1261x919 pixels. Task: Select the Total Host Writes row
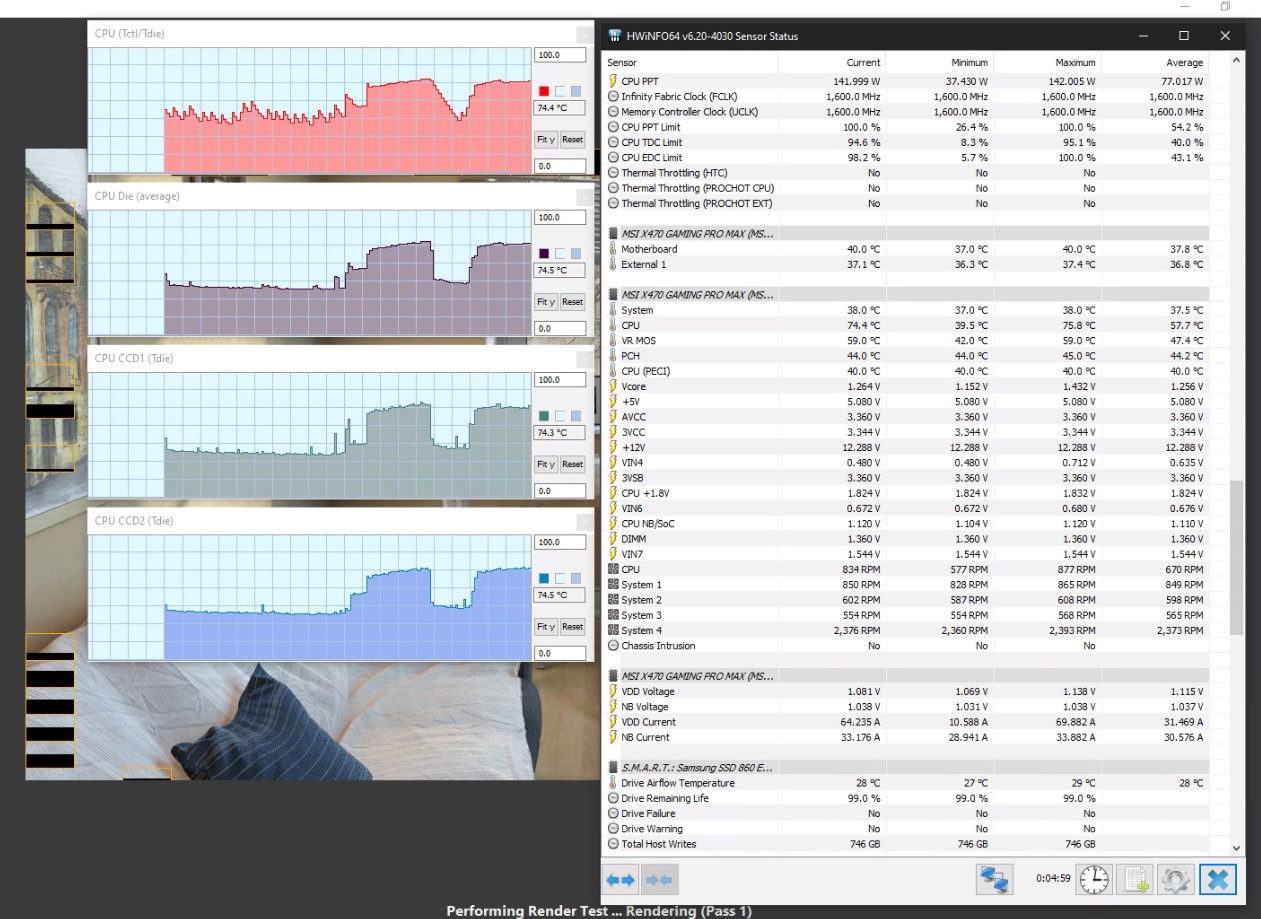point(906,844)
